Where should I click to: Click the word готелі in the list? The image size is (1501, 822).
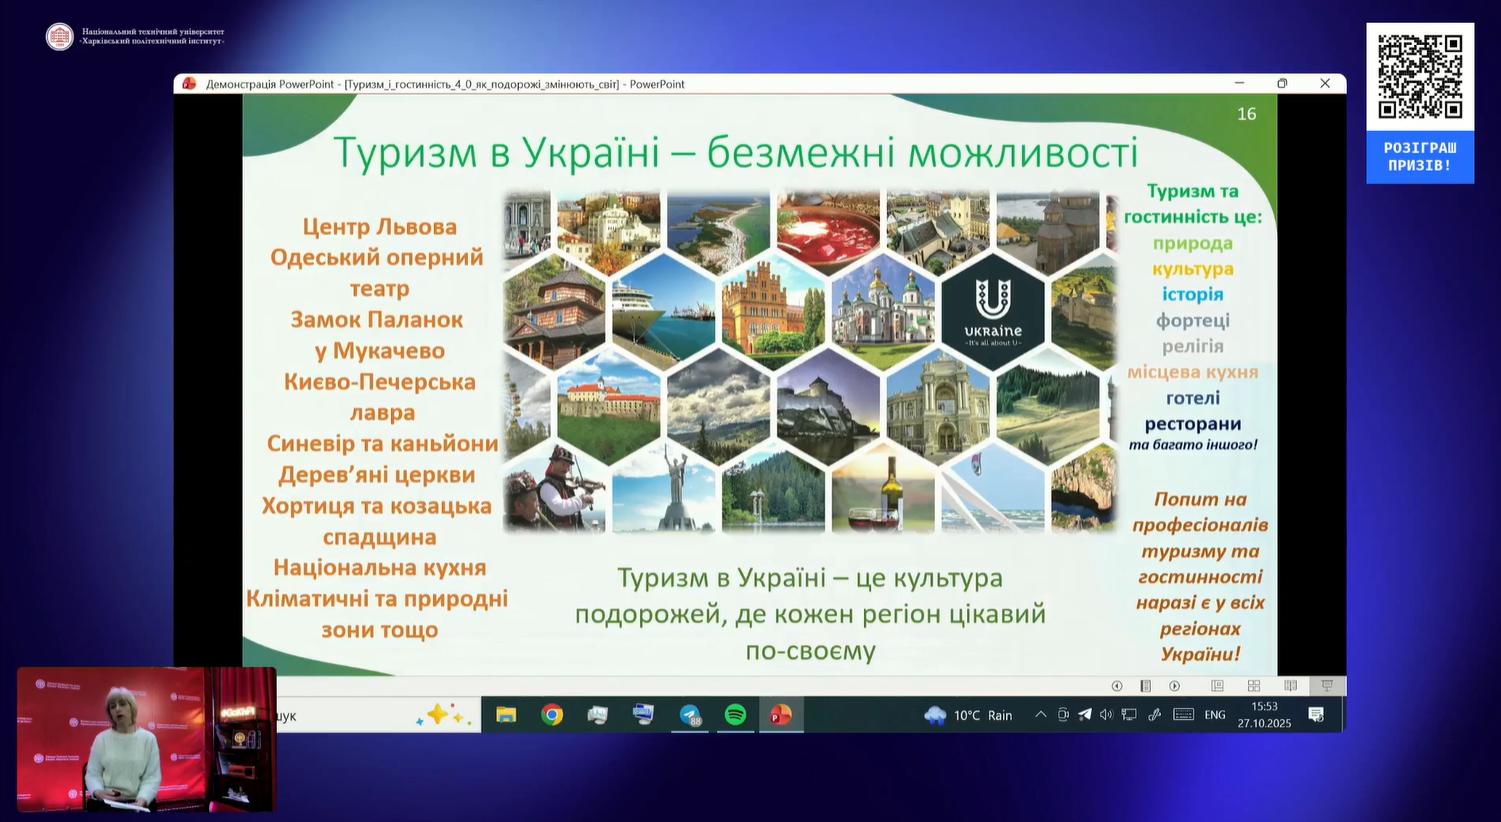click(1193, 398)
